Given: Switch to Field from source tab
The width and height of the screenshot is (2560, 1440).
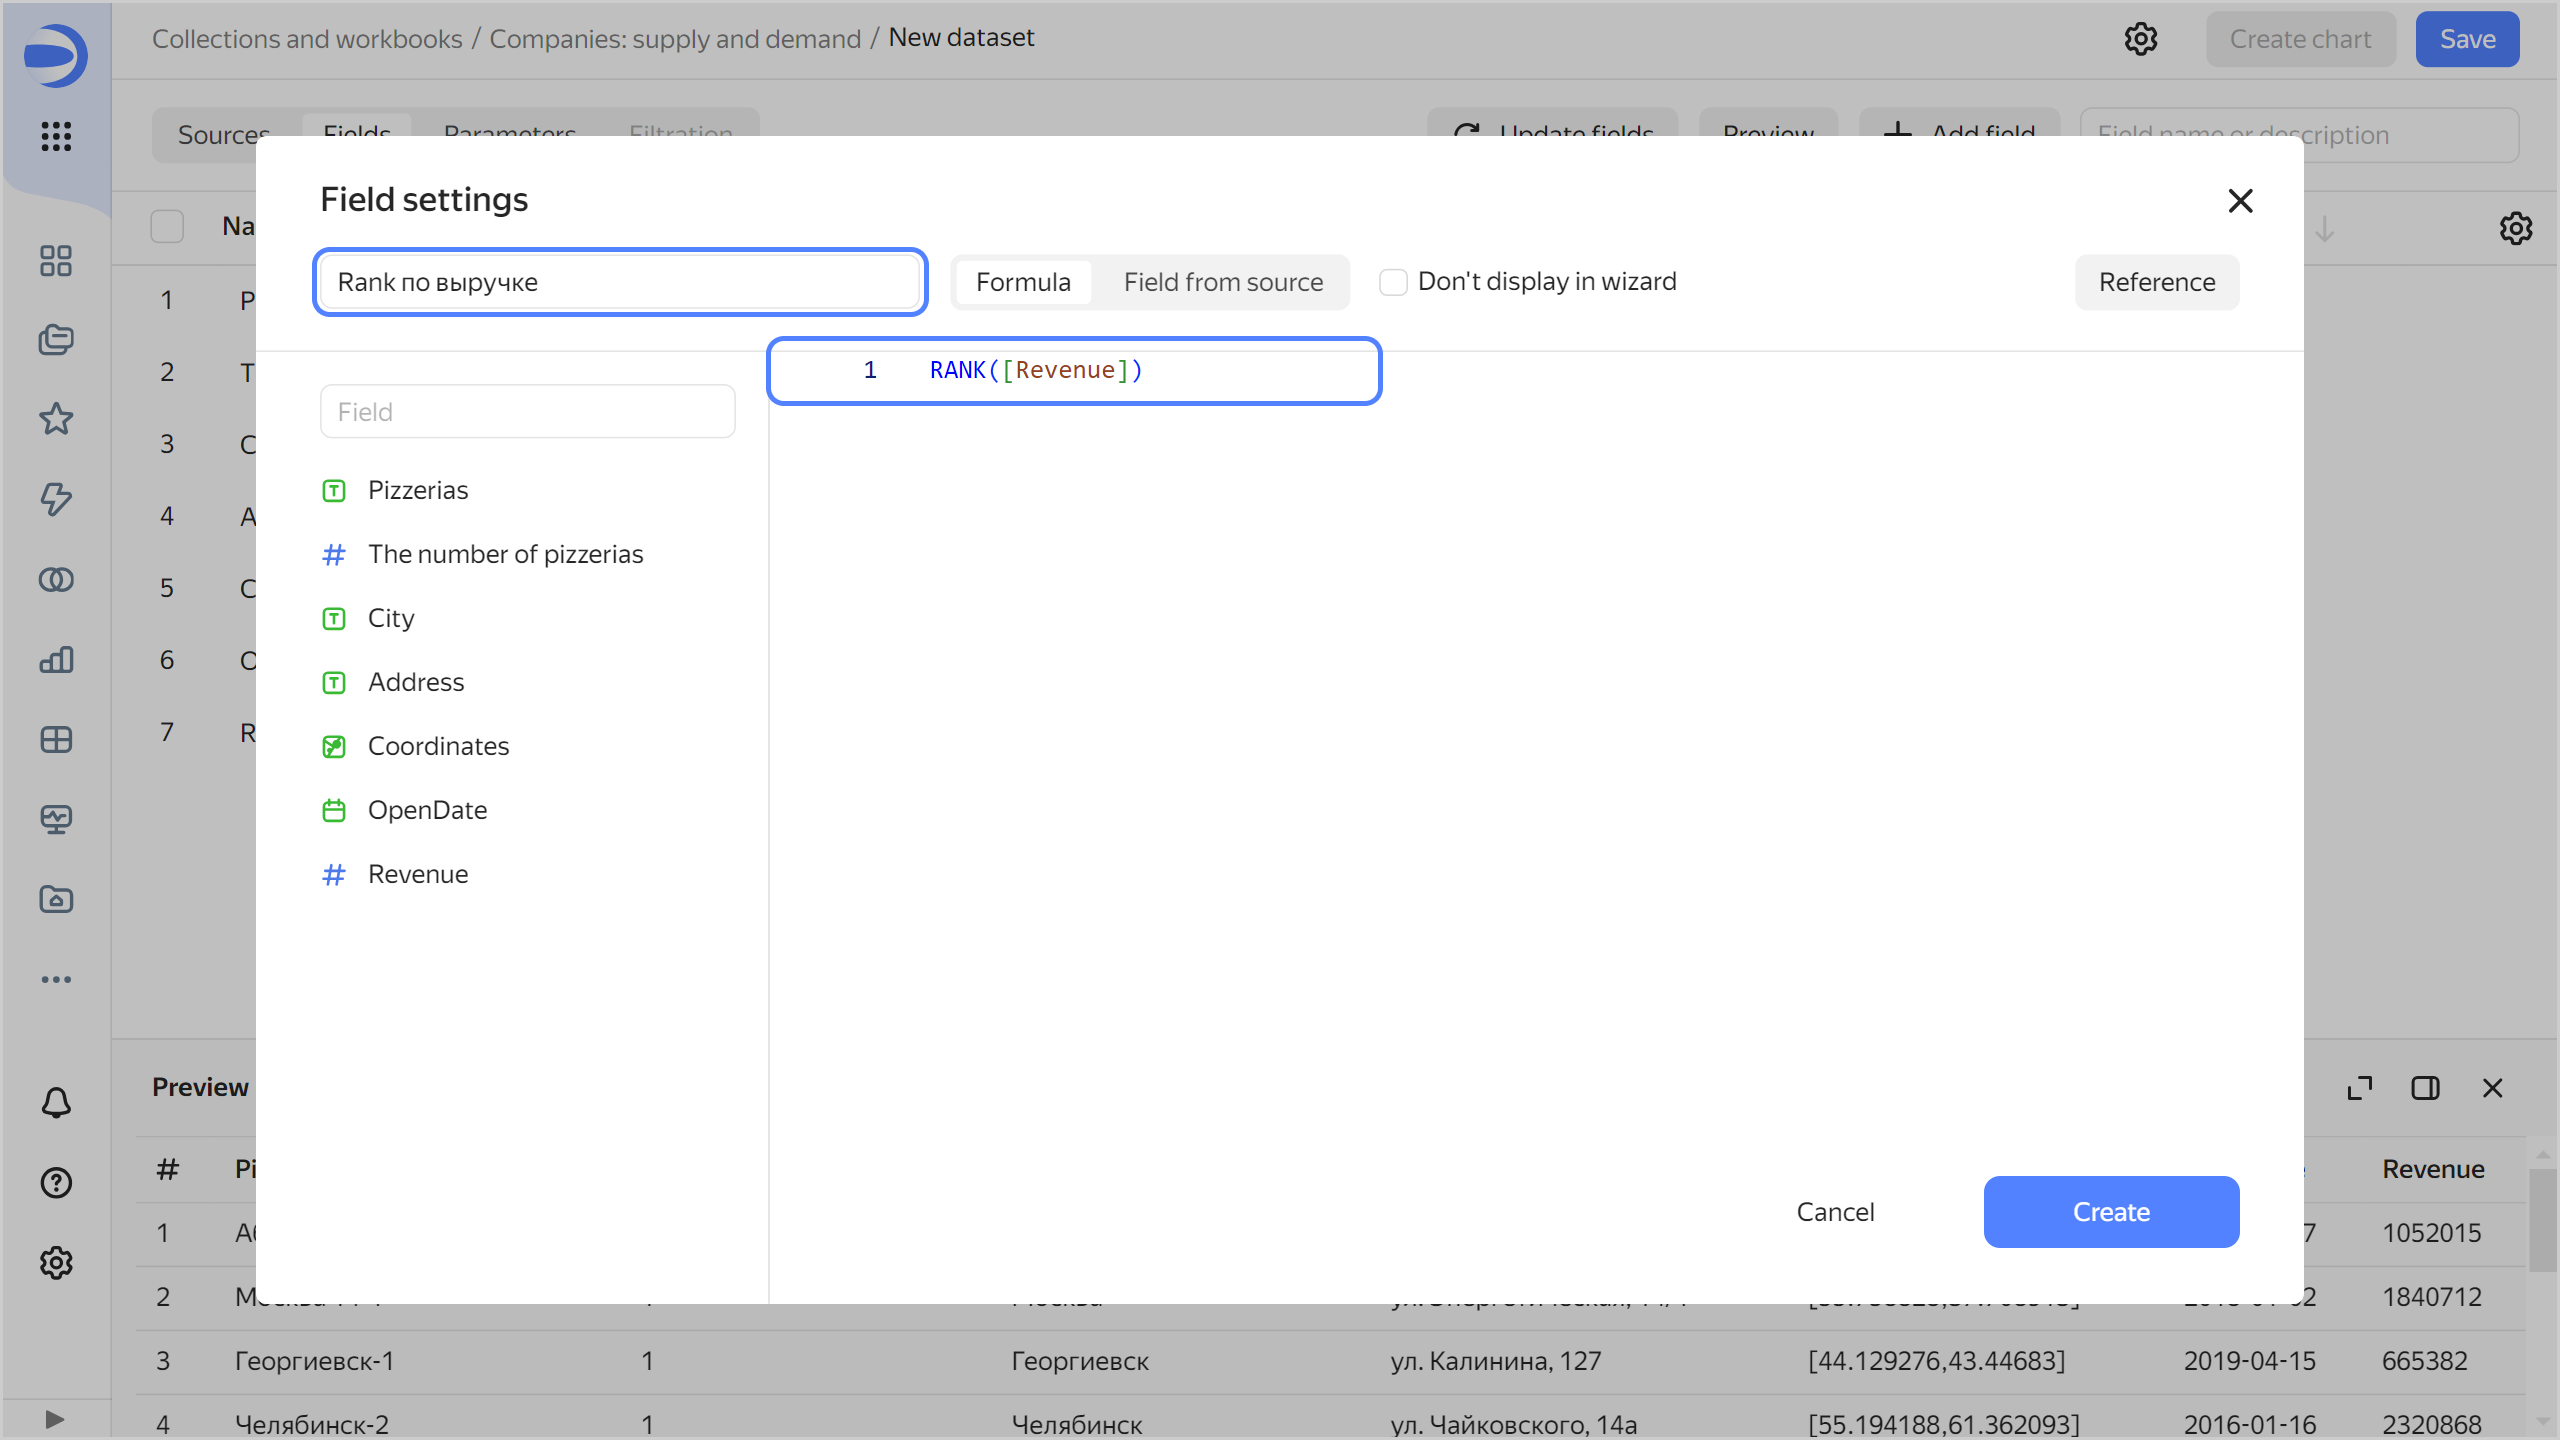Looking at the screenshot, I should (x=1223, y=282).
